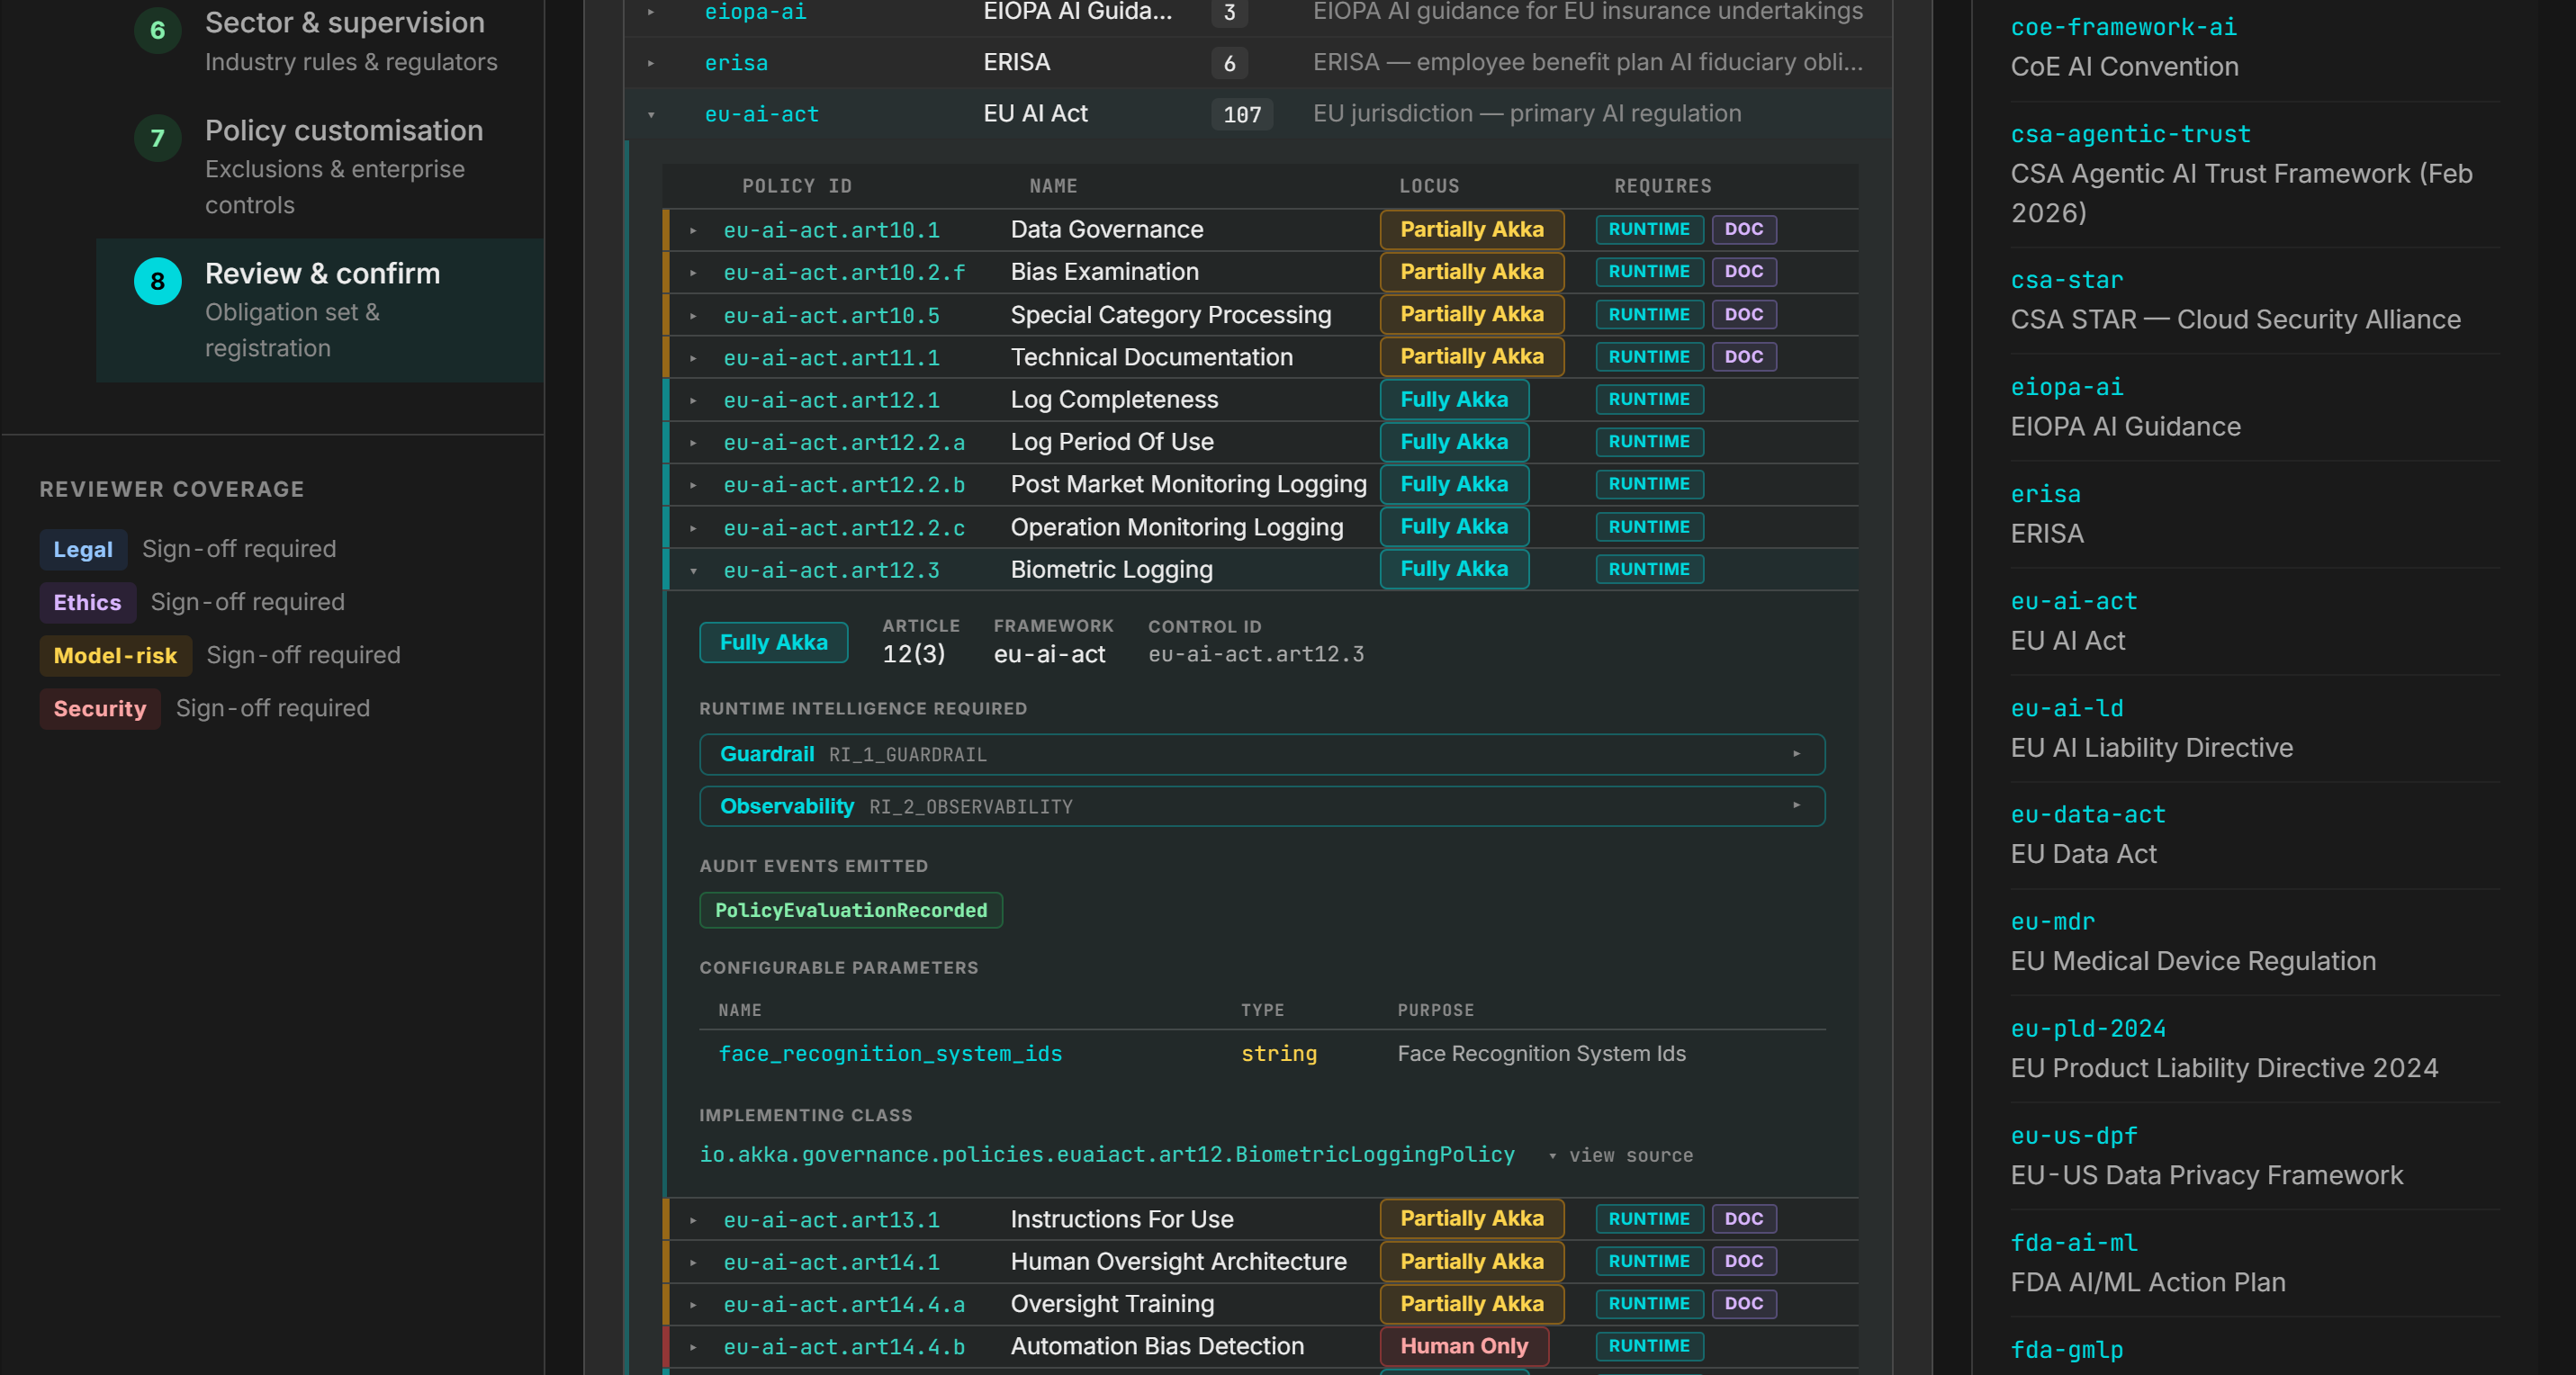The width and height of the screenshot is (2576, 1375).
Task: Click the PolicyEvaluationRecorded audit event chip
Action: (850, 910)
